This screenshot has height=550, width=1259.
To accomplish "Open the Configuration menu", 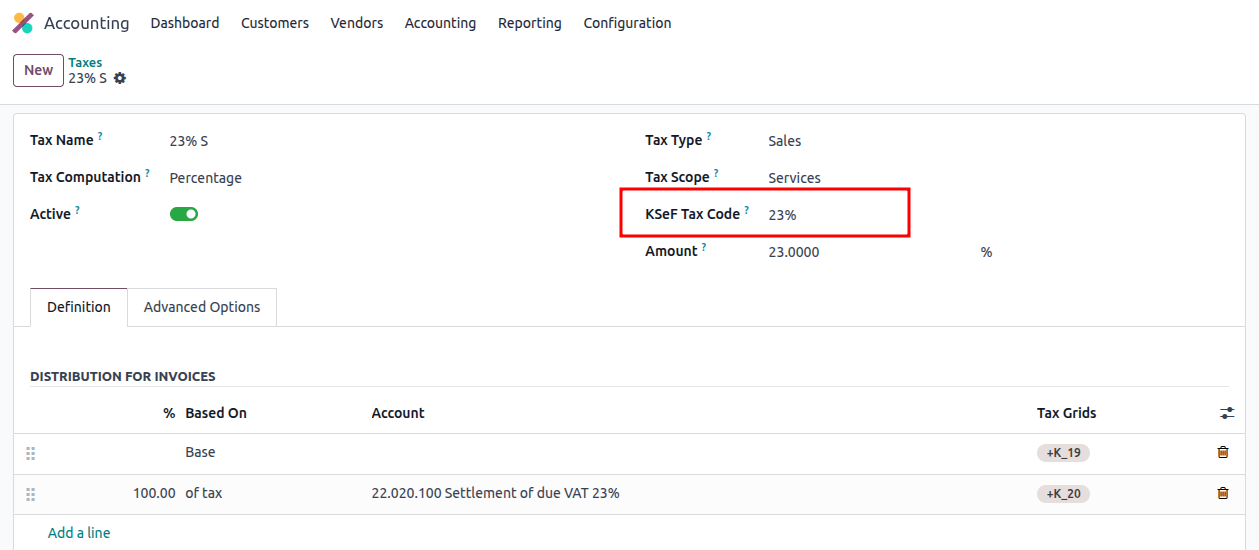I will coord(627,23).
